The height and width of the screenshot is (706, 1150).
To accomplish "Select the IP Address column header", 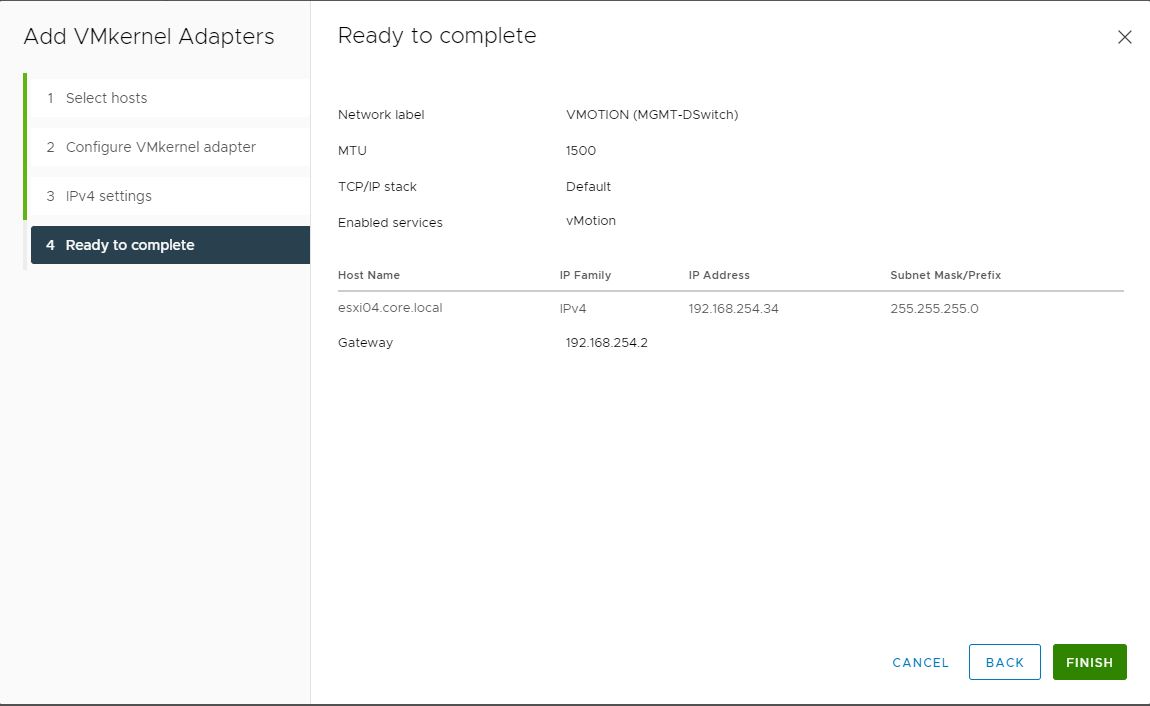I will coord(719,275).
